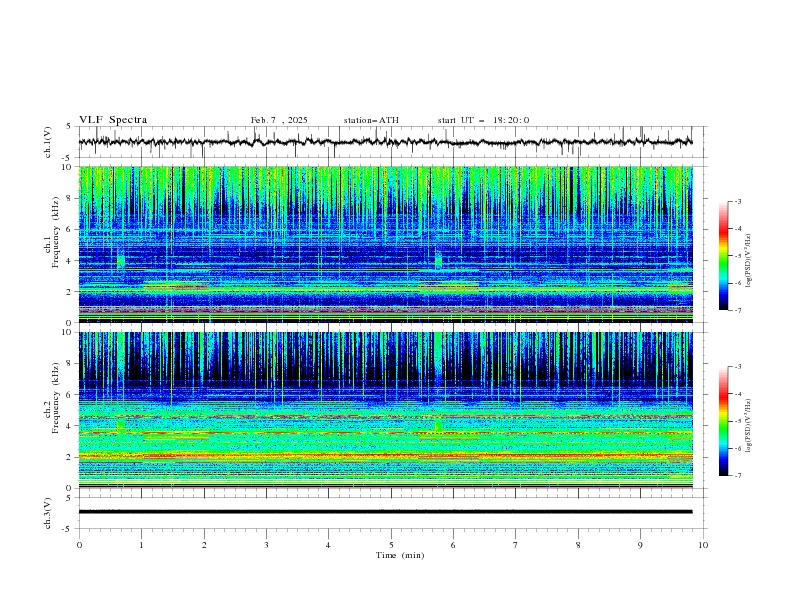Select the date text "Feb. 7 , 2025"
This screenshot has width=792, height=612.
pyautogui.click(x=279, y=120)
